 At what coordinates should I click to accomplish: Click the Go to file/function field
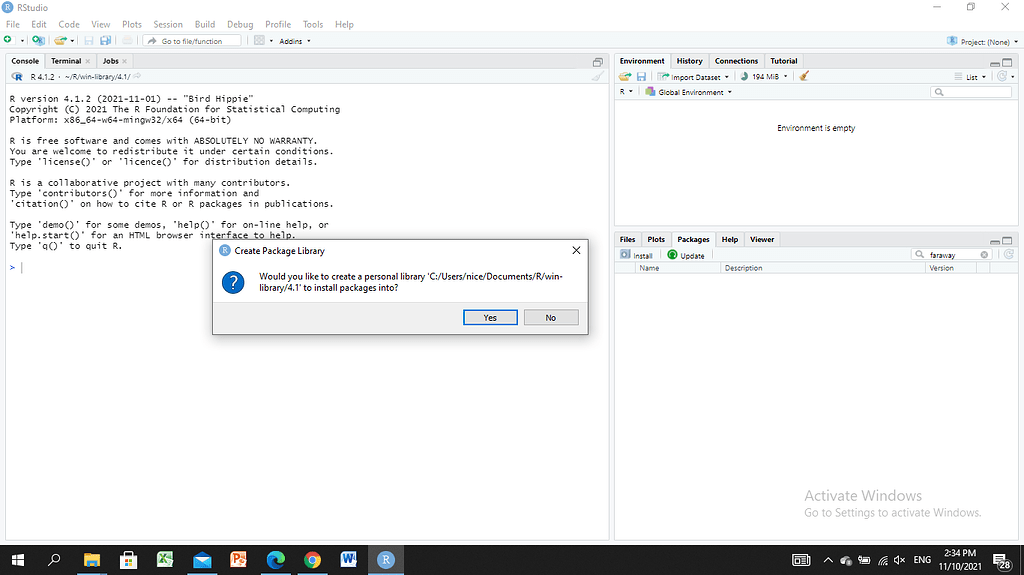[192, 41]
